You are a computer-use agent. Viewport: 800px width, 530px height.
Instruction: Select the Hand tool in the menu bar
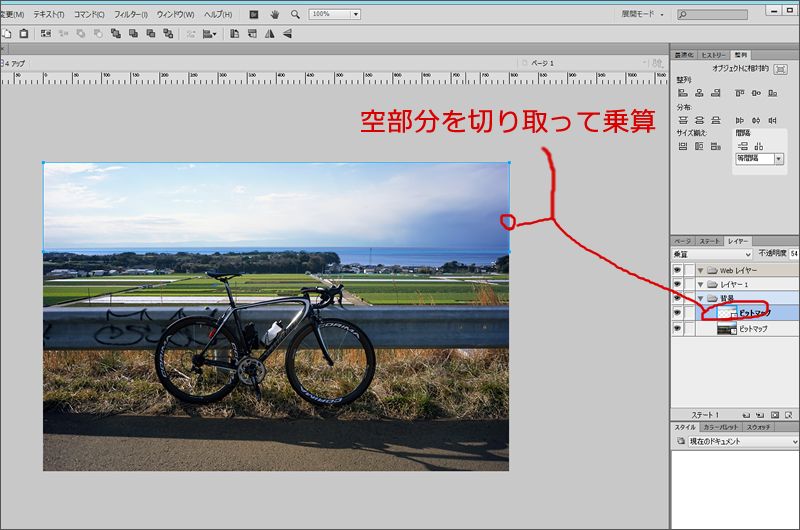(x=274, y=14)
